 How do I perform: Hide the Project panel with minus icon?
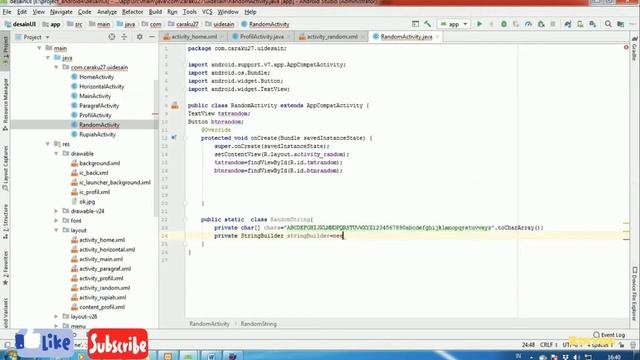(151, 37)
